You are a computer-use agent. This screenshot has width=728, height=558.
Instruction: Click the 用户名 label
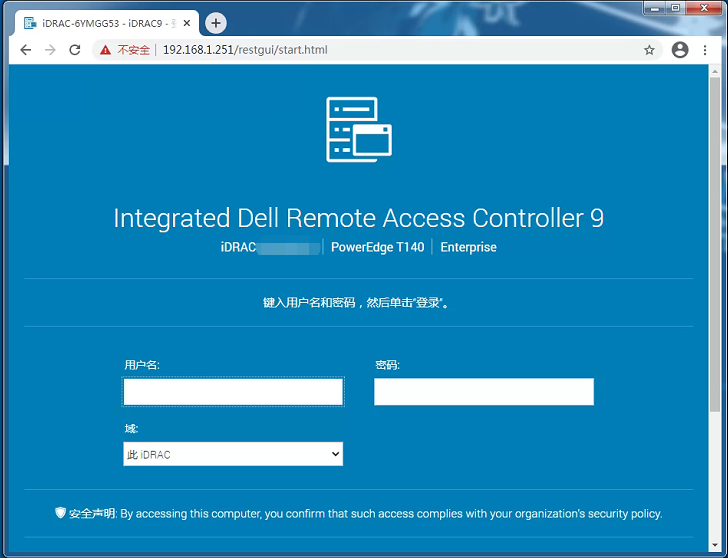(142, 365)
